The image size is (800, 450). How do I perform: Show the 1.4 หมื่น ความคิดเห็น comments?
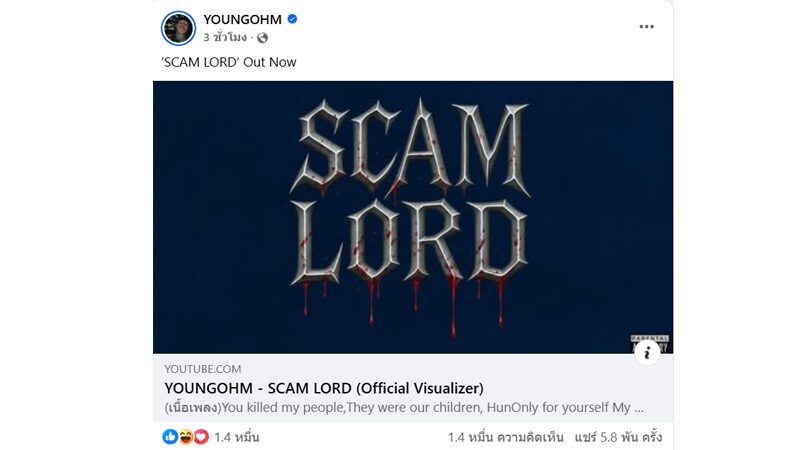pyautogui.click(x=506, y=437)
